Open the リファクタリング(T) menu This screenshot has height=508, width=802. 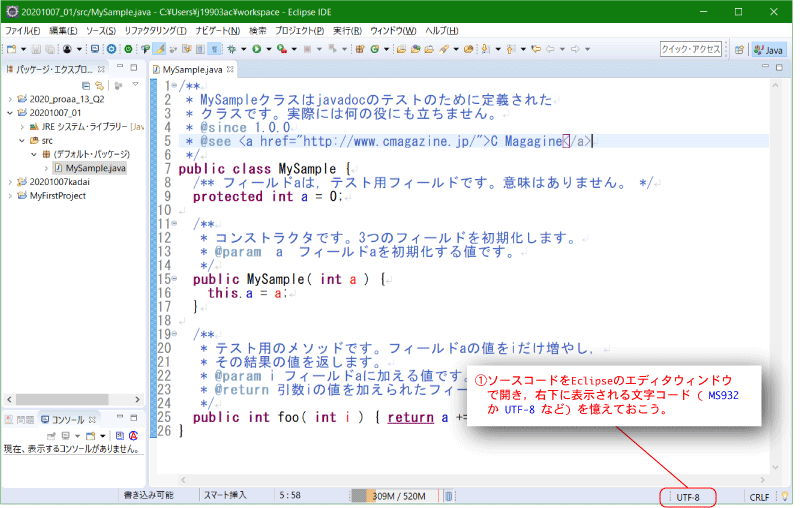coord(155,31)
